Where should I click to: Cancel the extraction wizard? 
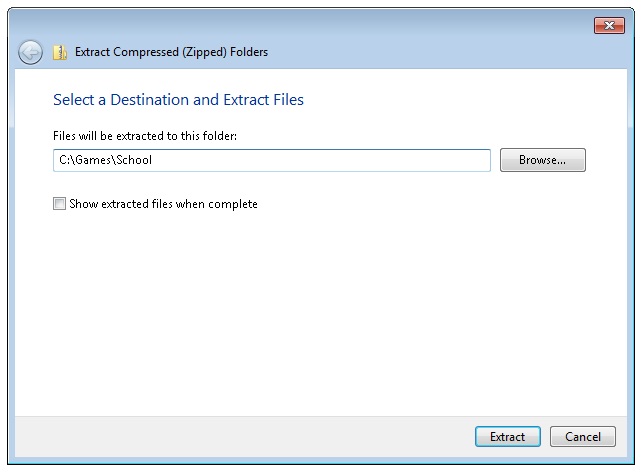pyautogui.click(x=582, y=437)
